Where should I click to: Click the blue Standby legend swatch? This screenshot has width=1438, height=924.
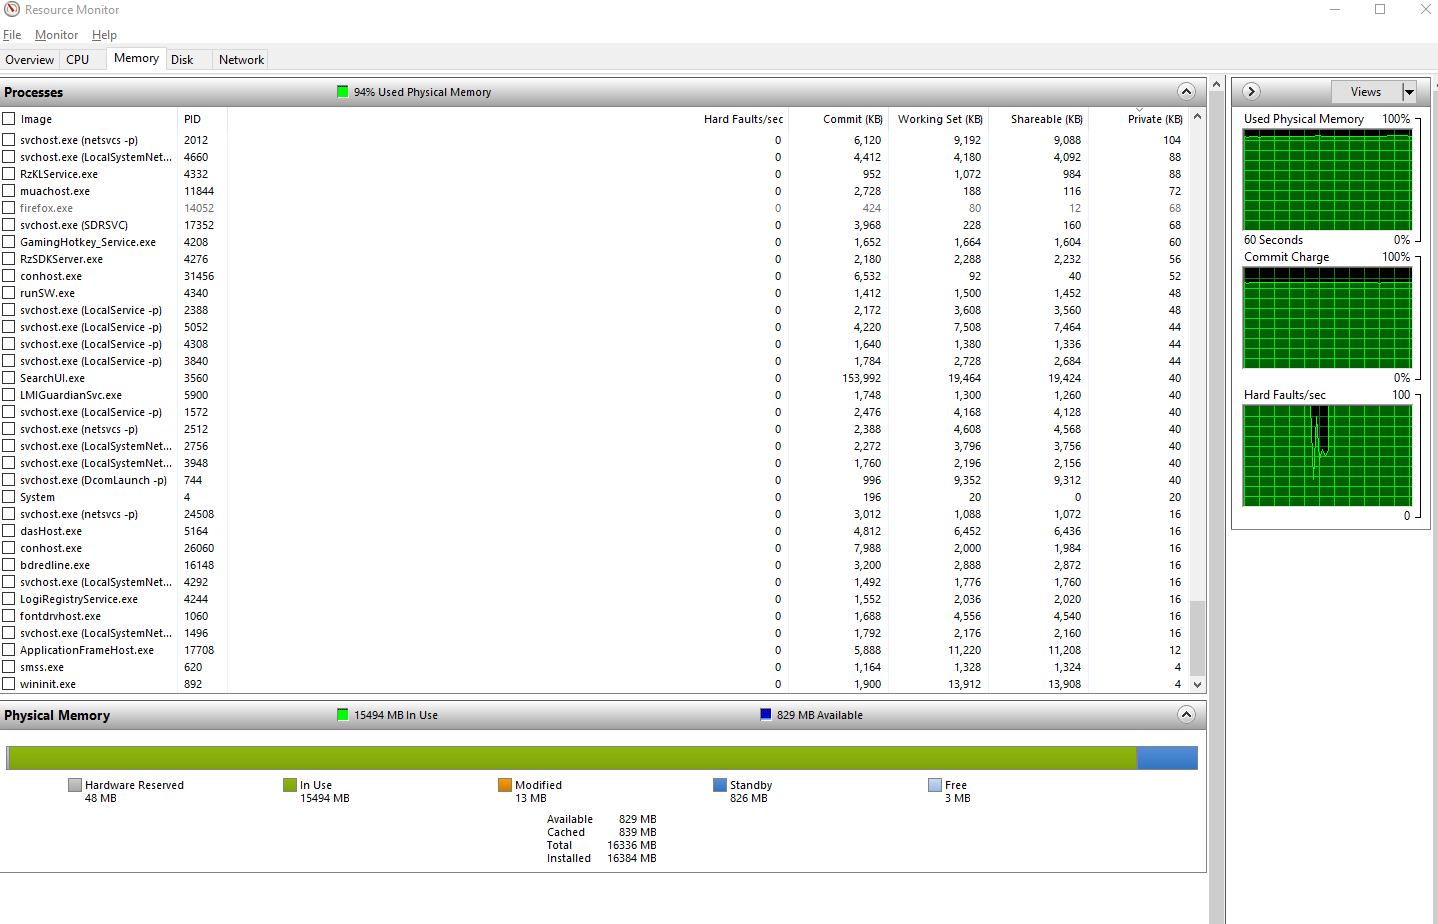720,785
